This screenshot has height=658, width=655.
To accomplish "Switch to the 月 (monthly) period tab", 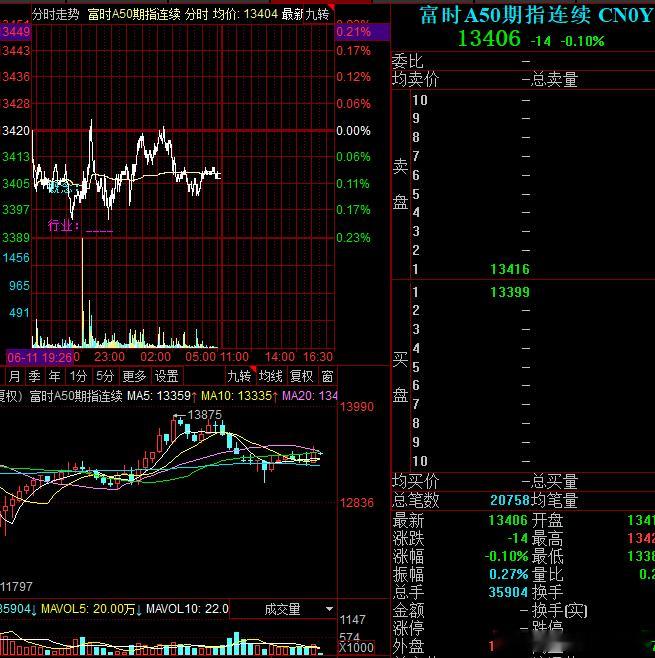I will [14, 376].
